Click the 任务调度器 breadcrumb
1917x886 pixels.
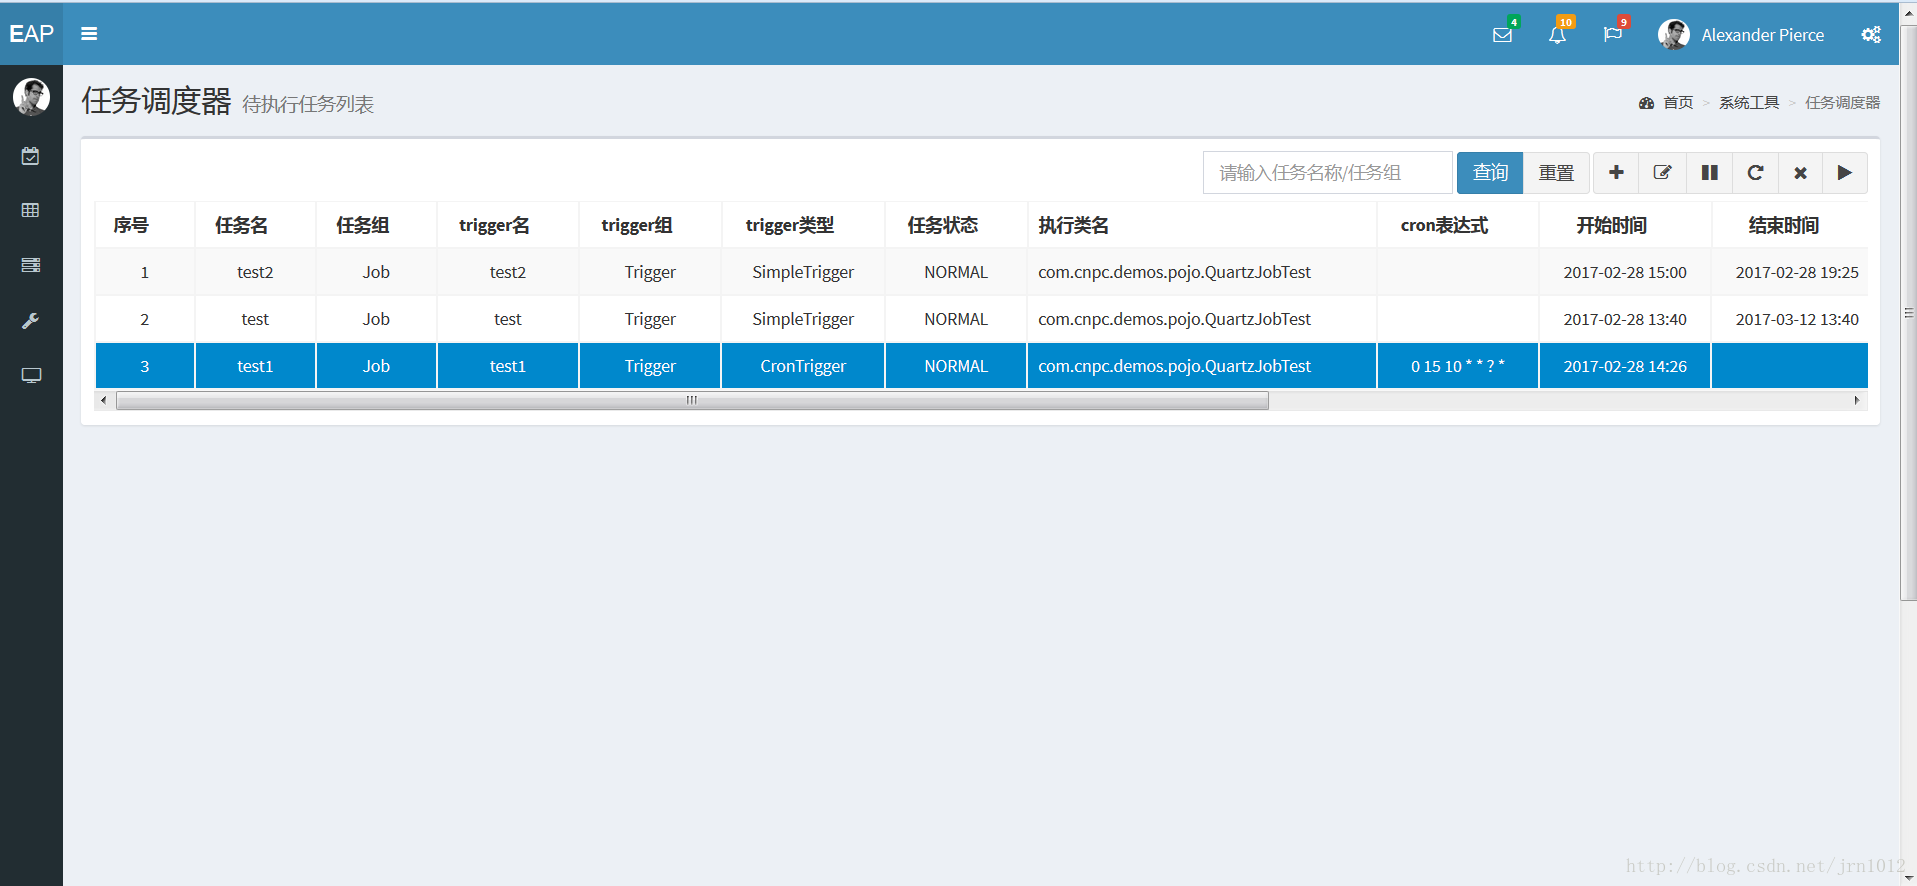[x=1842, y=103]
